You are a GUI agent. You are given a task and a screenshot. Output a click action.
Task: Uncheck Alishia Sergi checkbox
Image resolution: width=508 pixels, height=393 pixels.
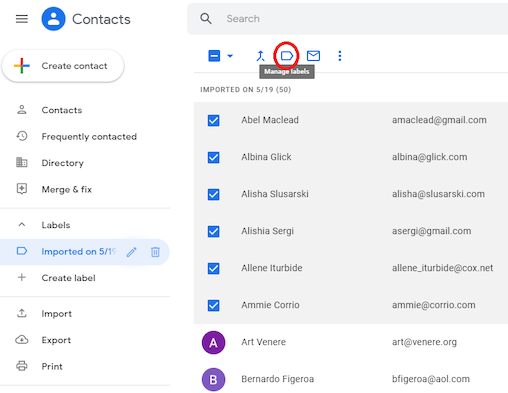213,231
